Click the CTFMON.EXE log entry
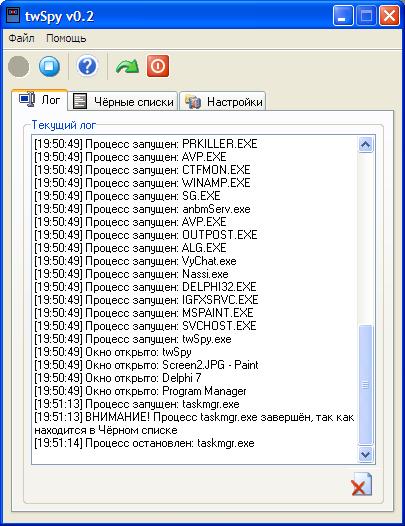The height and width of the screenshot is (526, 405). tap(142, 170)
